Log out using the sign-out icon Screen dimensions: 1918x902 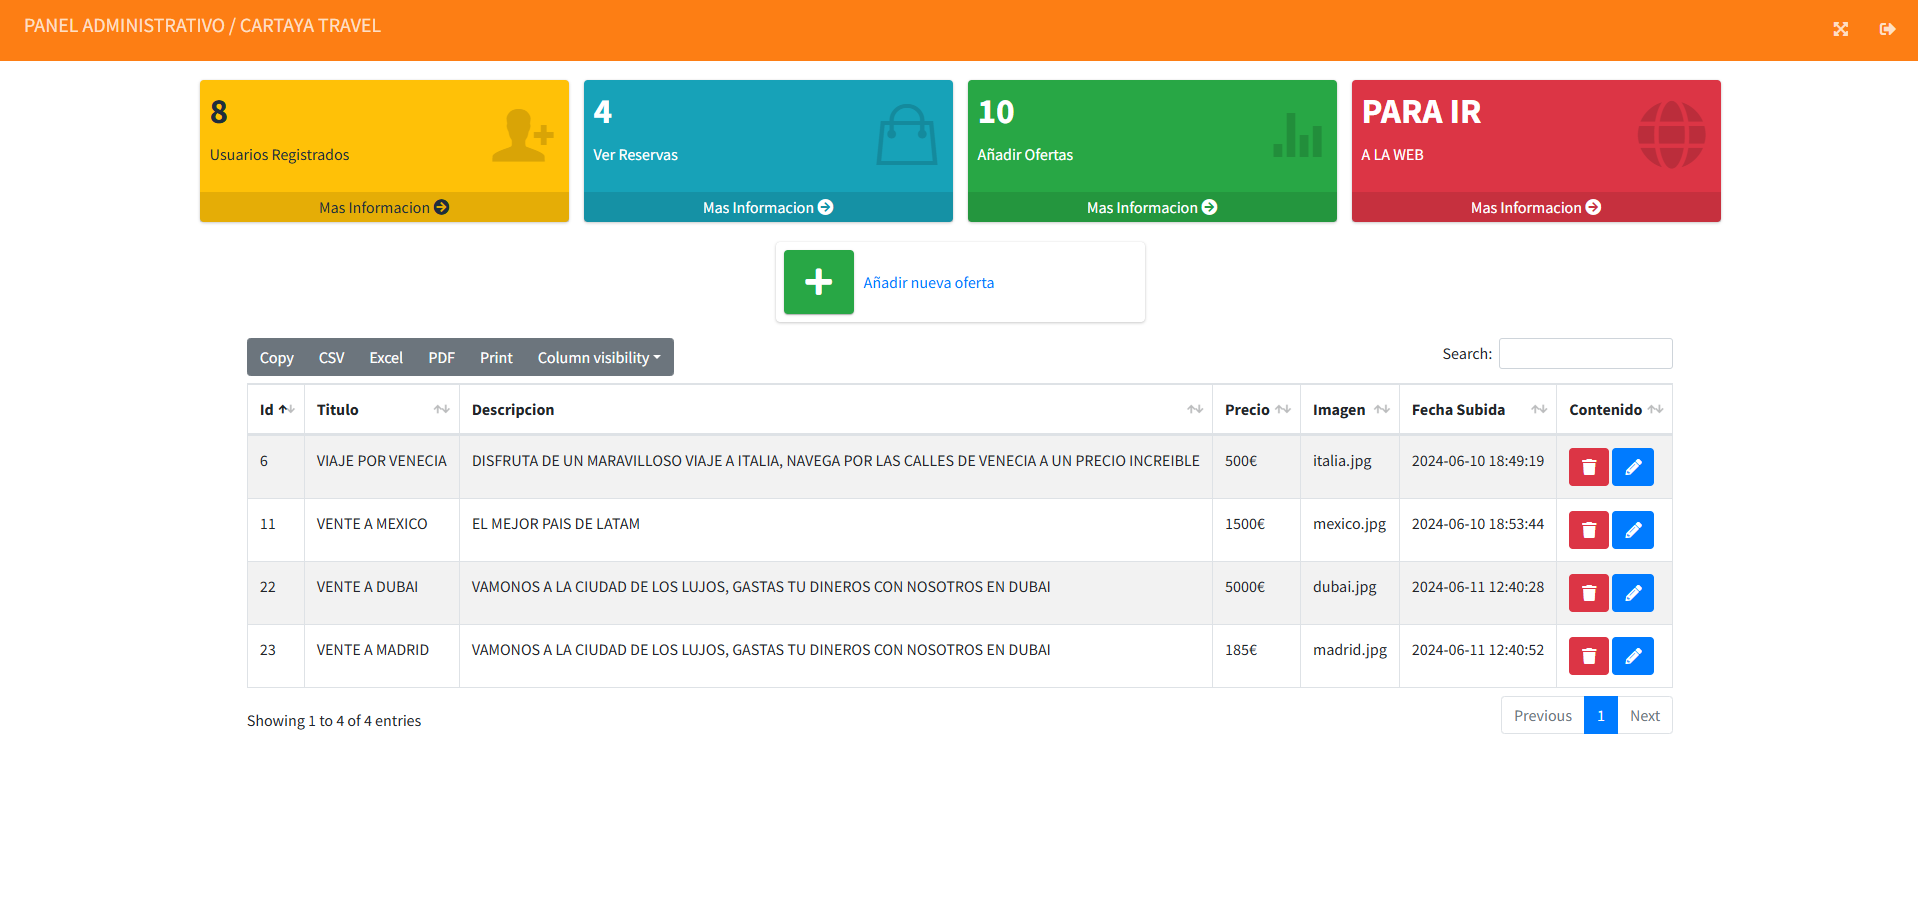[1887, 29]
